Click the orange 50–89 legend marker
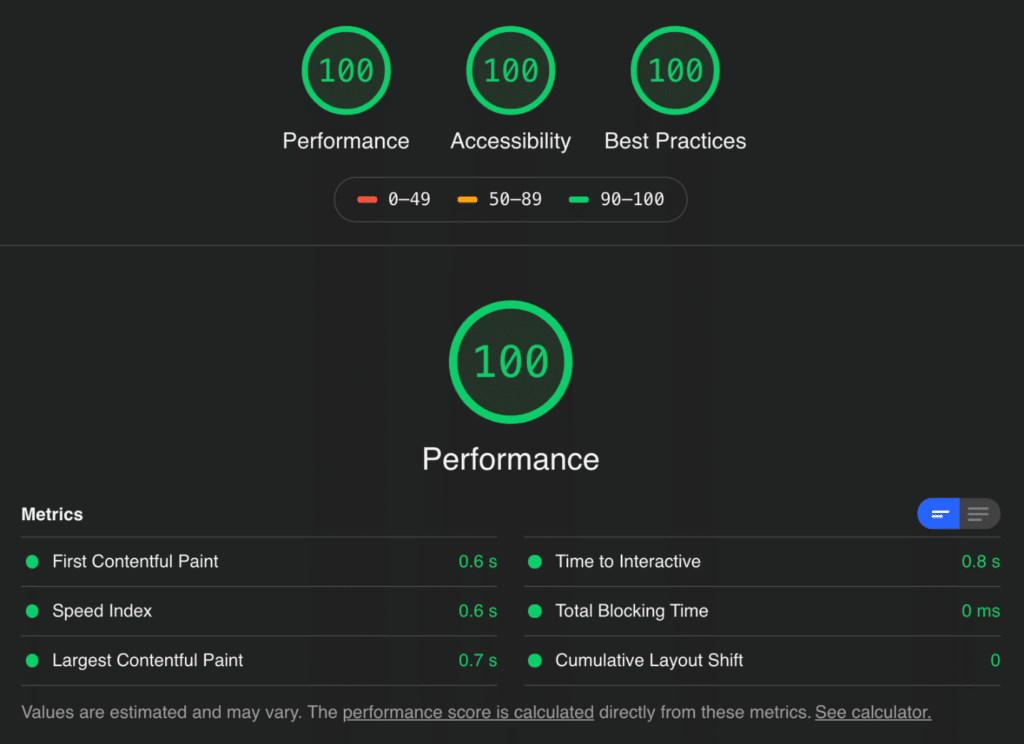 coord(467,200)
